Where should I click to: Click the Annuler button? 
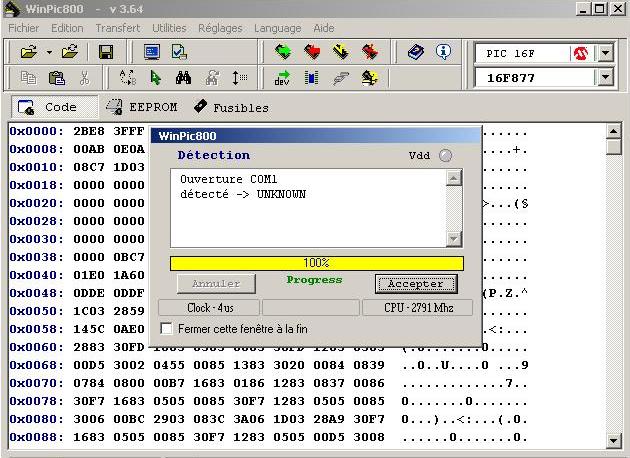coord(216,284)
